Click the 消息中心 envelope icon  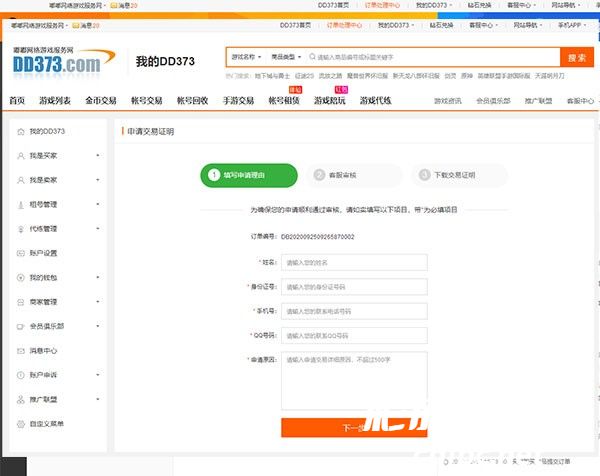(x=21, y=350)
